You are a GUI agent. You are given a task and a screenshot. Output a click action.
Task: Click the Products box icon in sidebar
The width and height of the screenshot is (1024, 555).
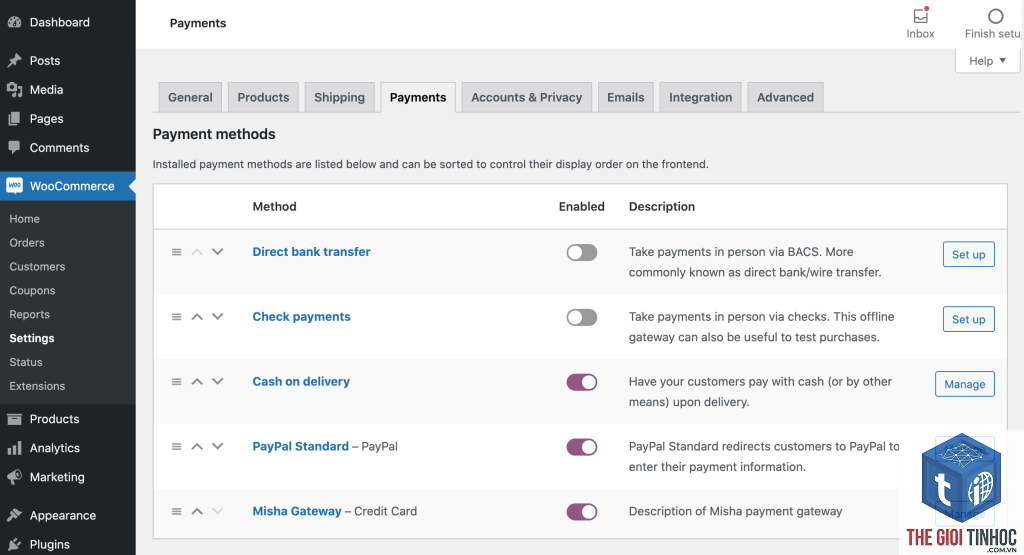point(14,419)
